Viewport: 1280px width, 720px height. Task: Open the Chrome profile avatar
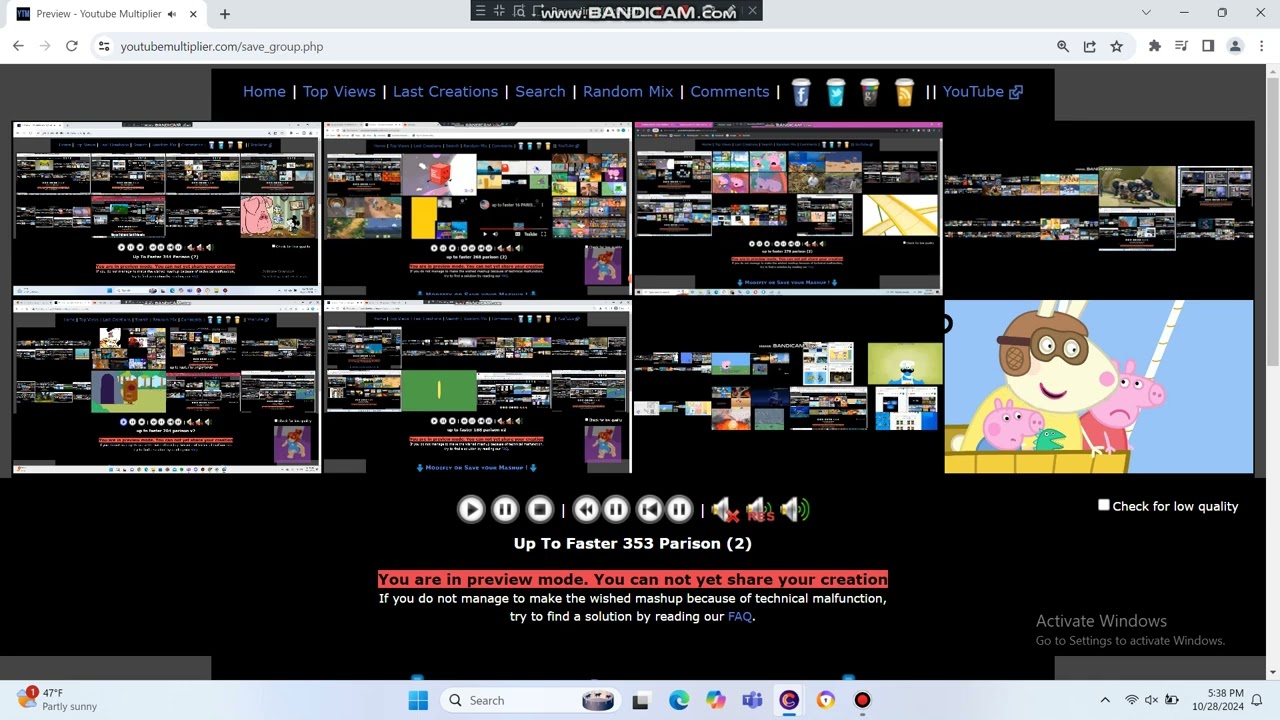[x=1235, y=46]
